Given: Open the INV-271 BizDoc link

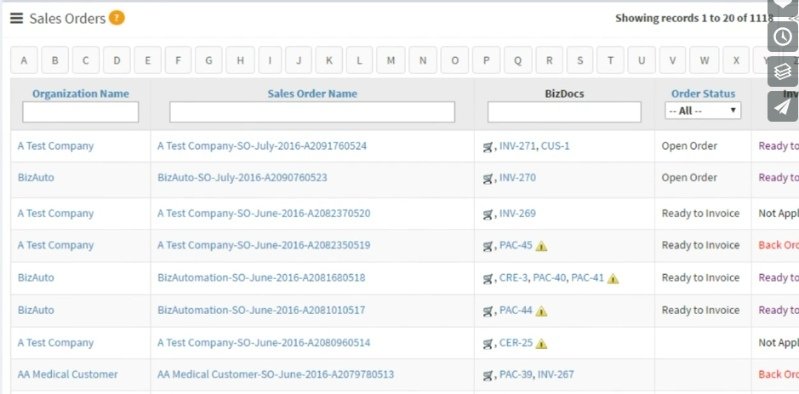Looking at the screenshot, I should [517, 146].
